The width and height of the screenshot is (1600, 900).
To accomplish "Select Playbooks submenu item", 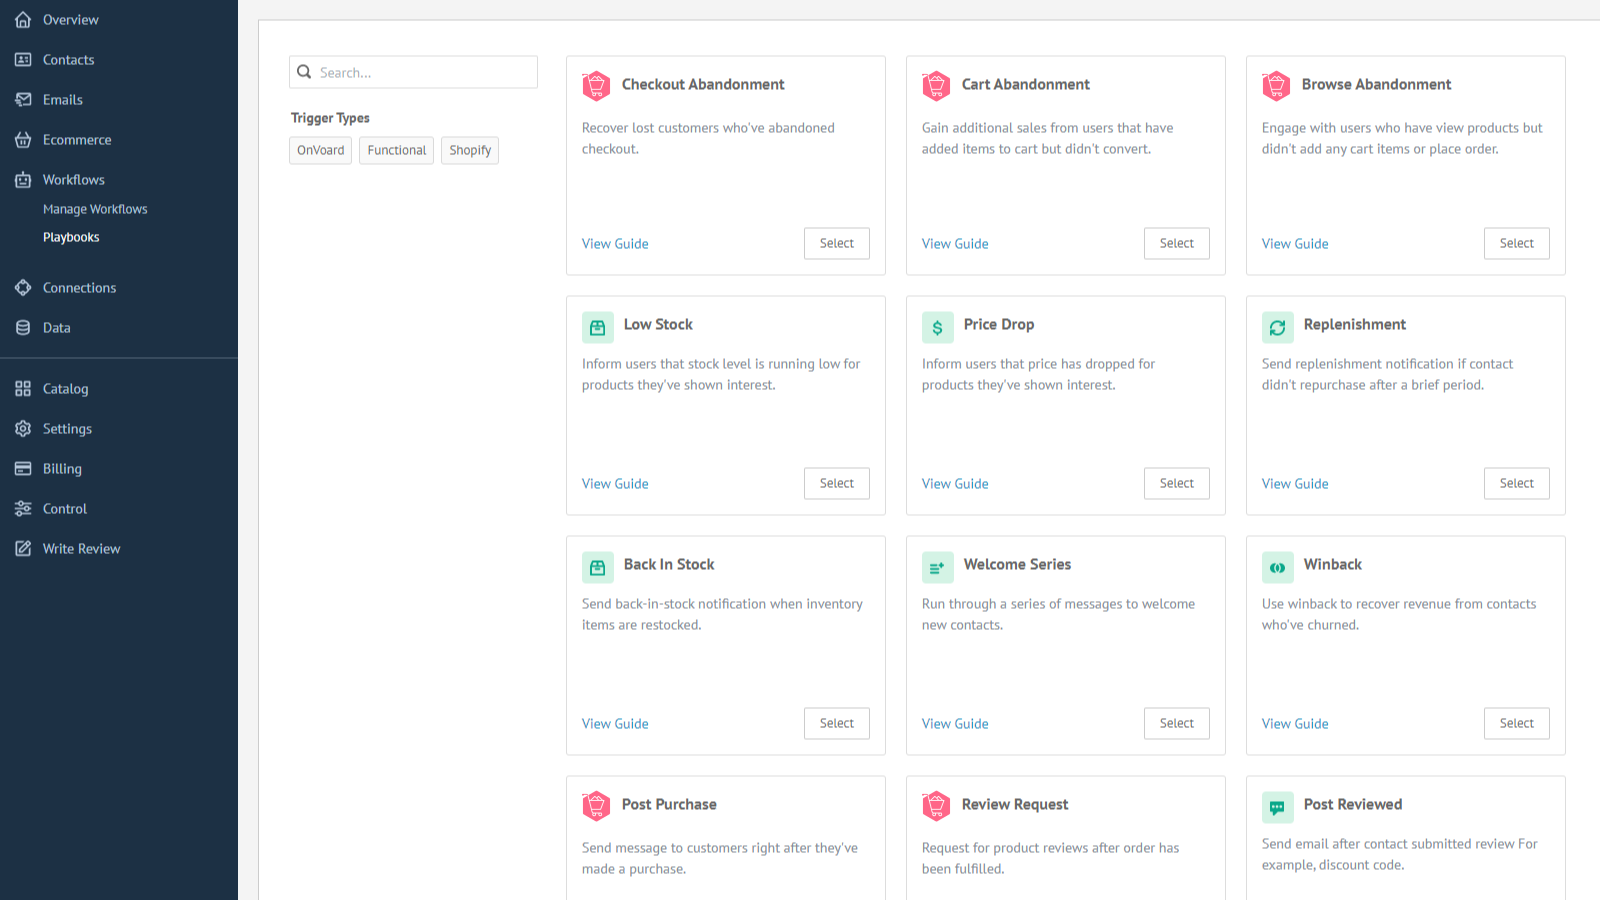I will 71,237.
